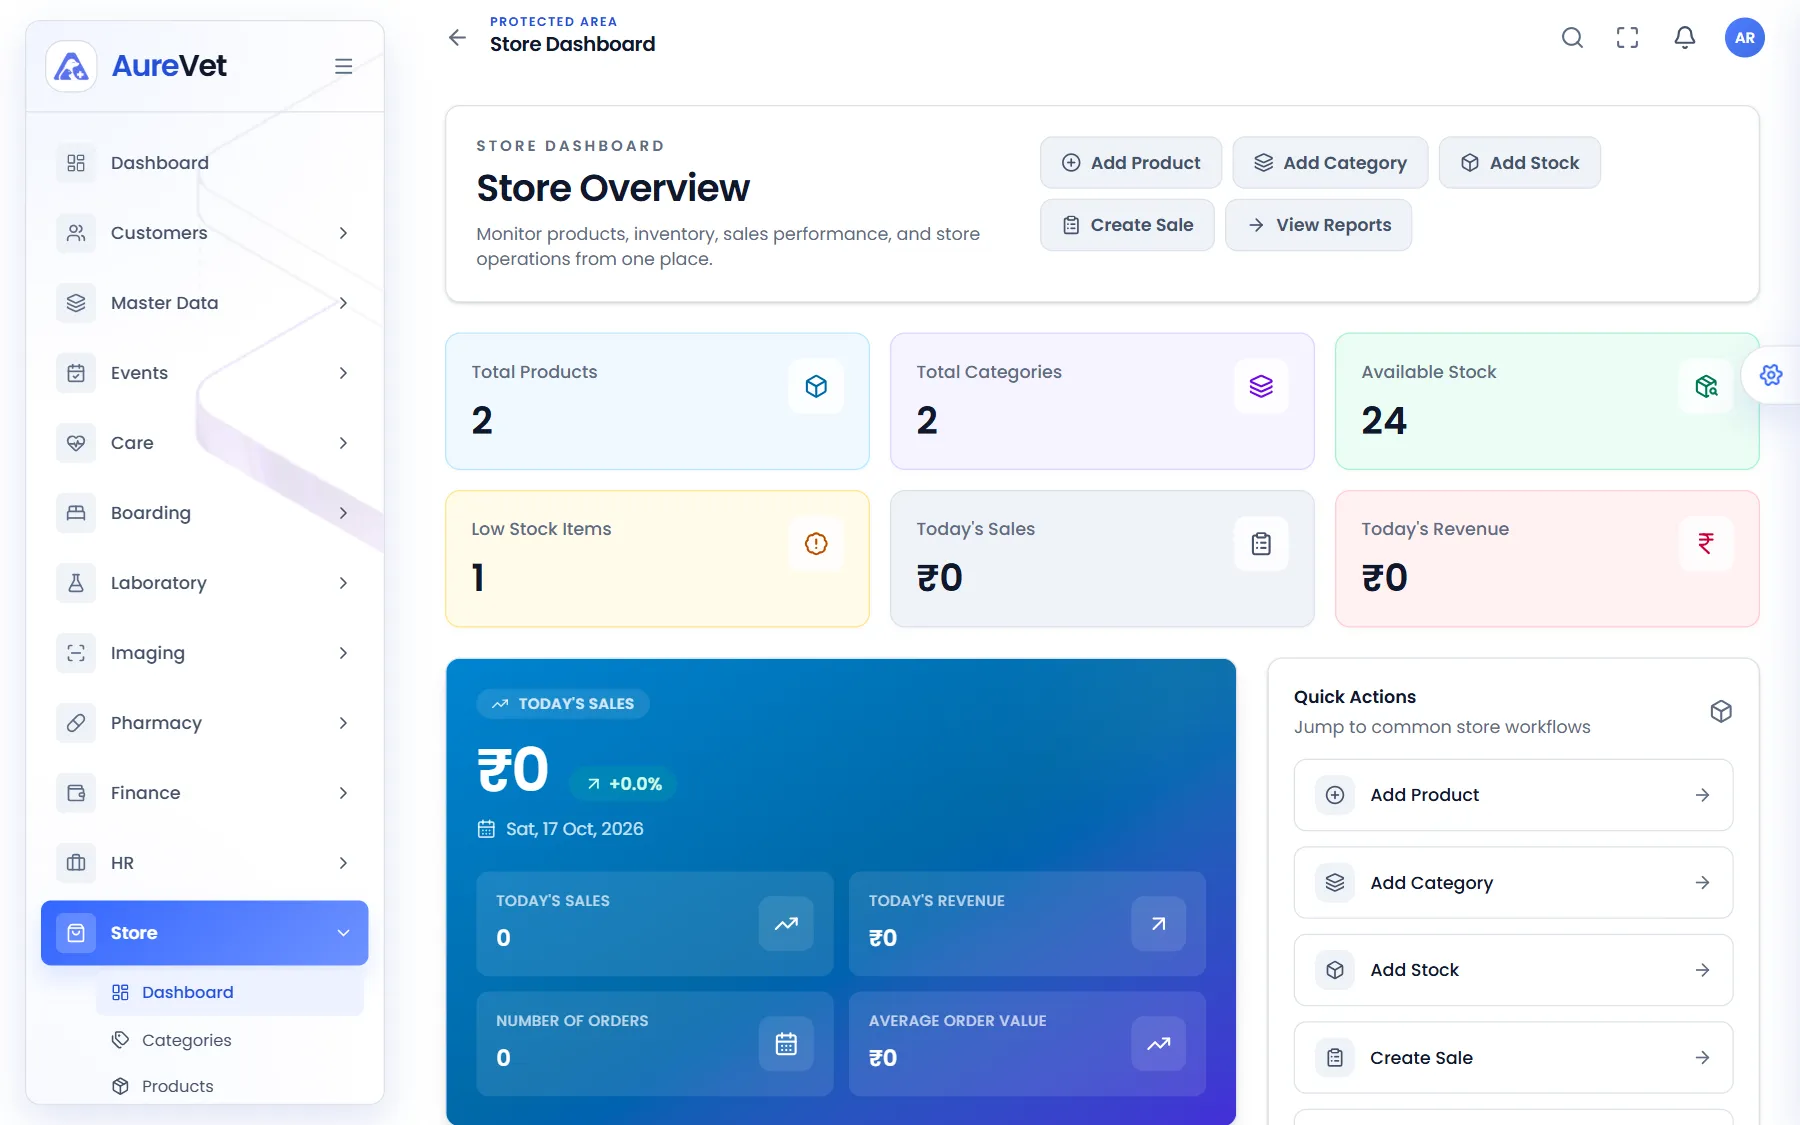
Task: Open Categories under Store
Action: tap(230, 1040)
